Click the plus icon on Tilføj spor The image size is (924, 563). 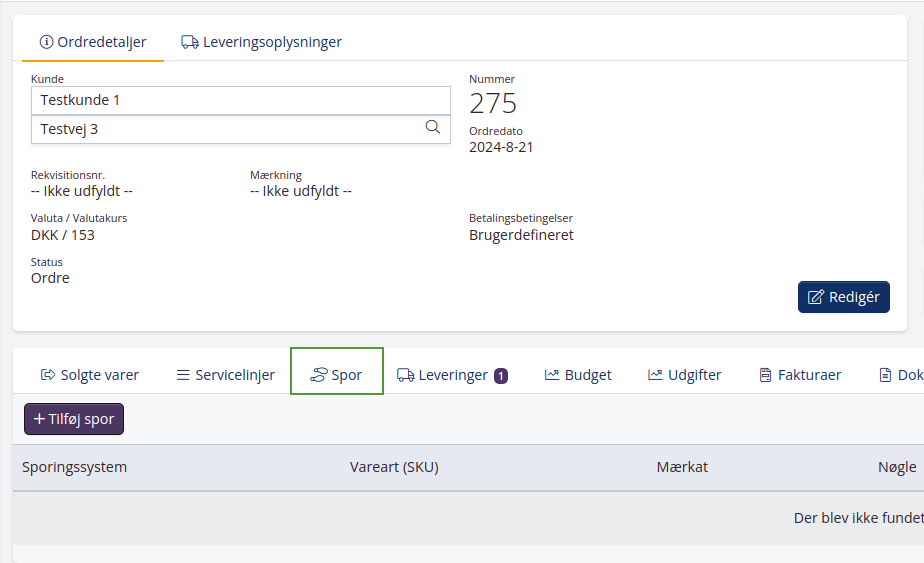(x=39, y=419)
